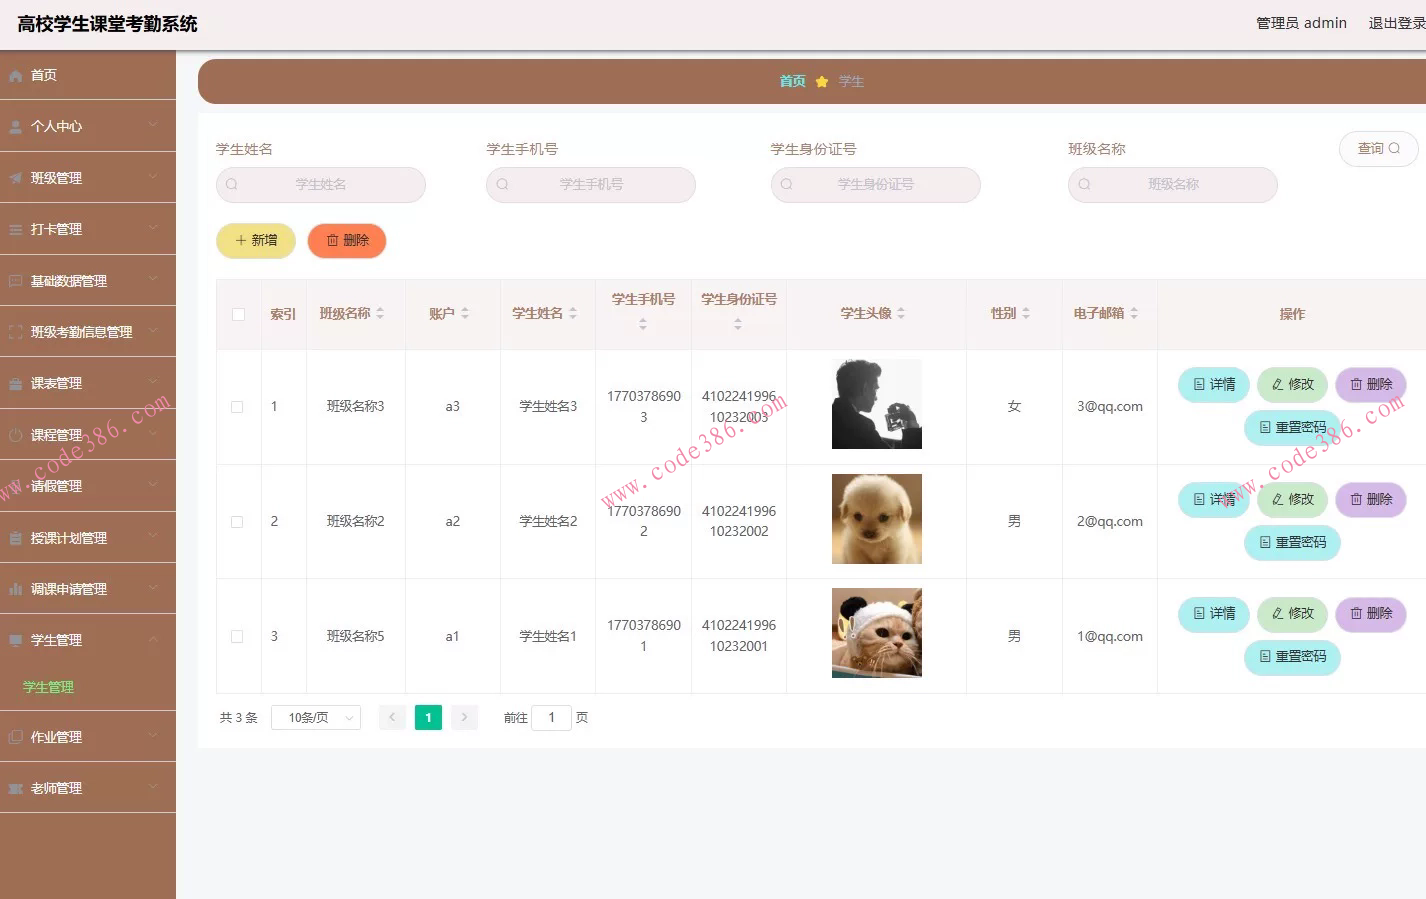This screenshot has height=899, width=1426.
Task: Check the row checkbox for 学生姓名3
Action: tap(238, 406)
